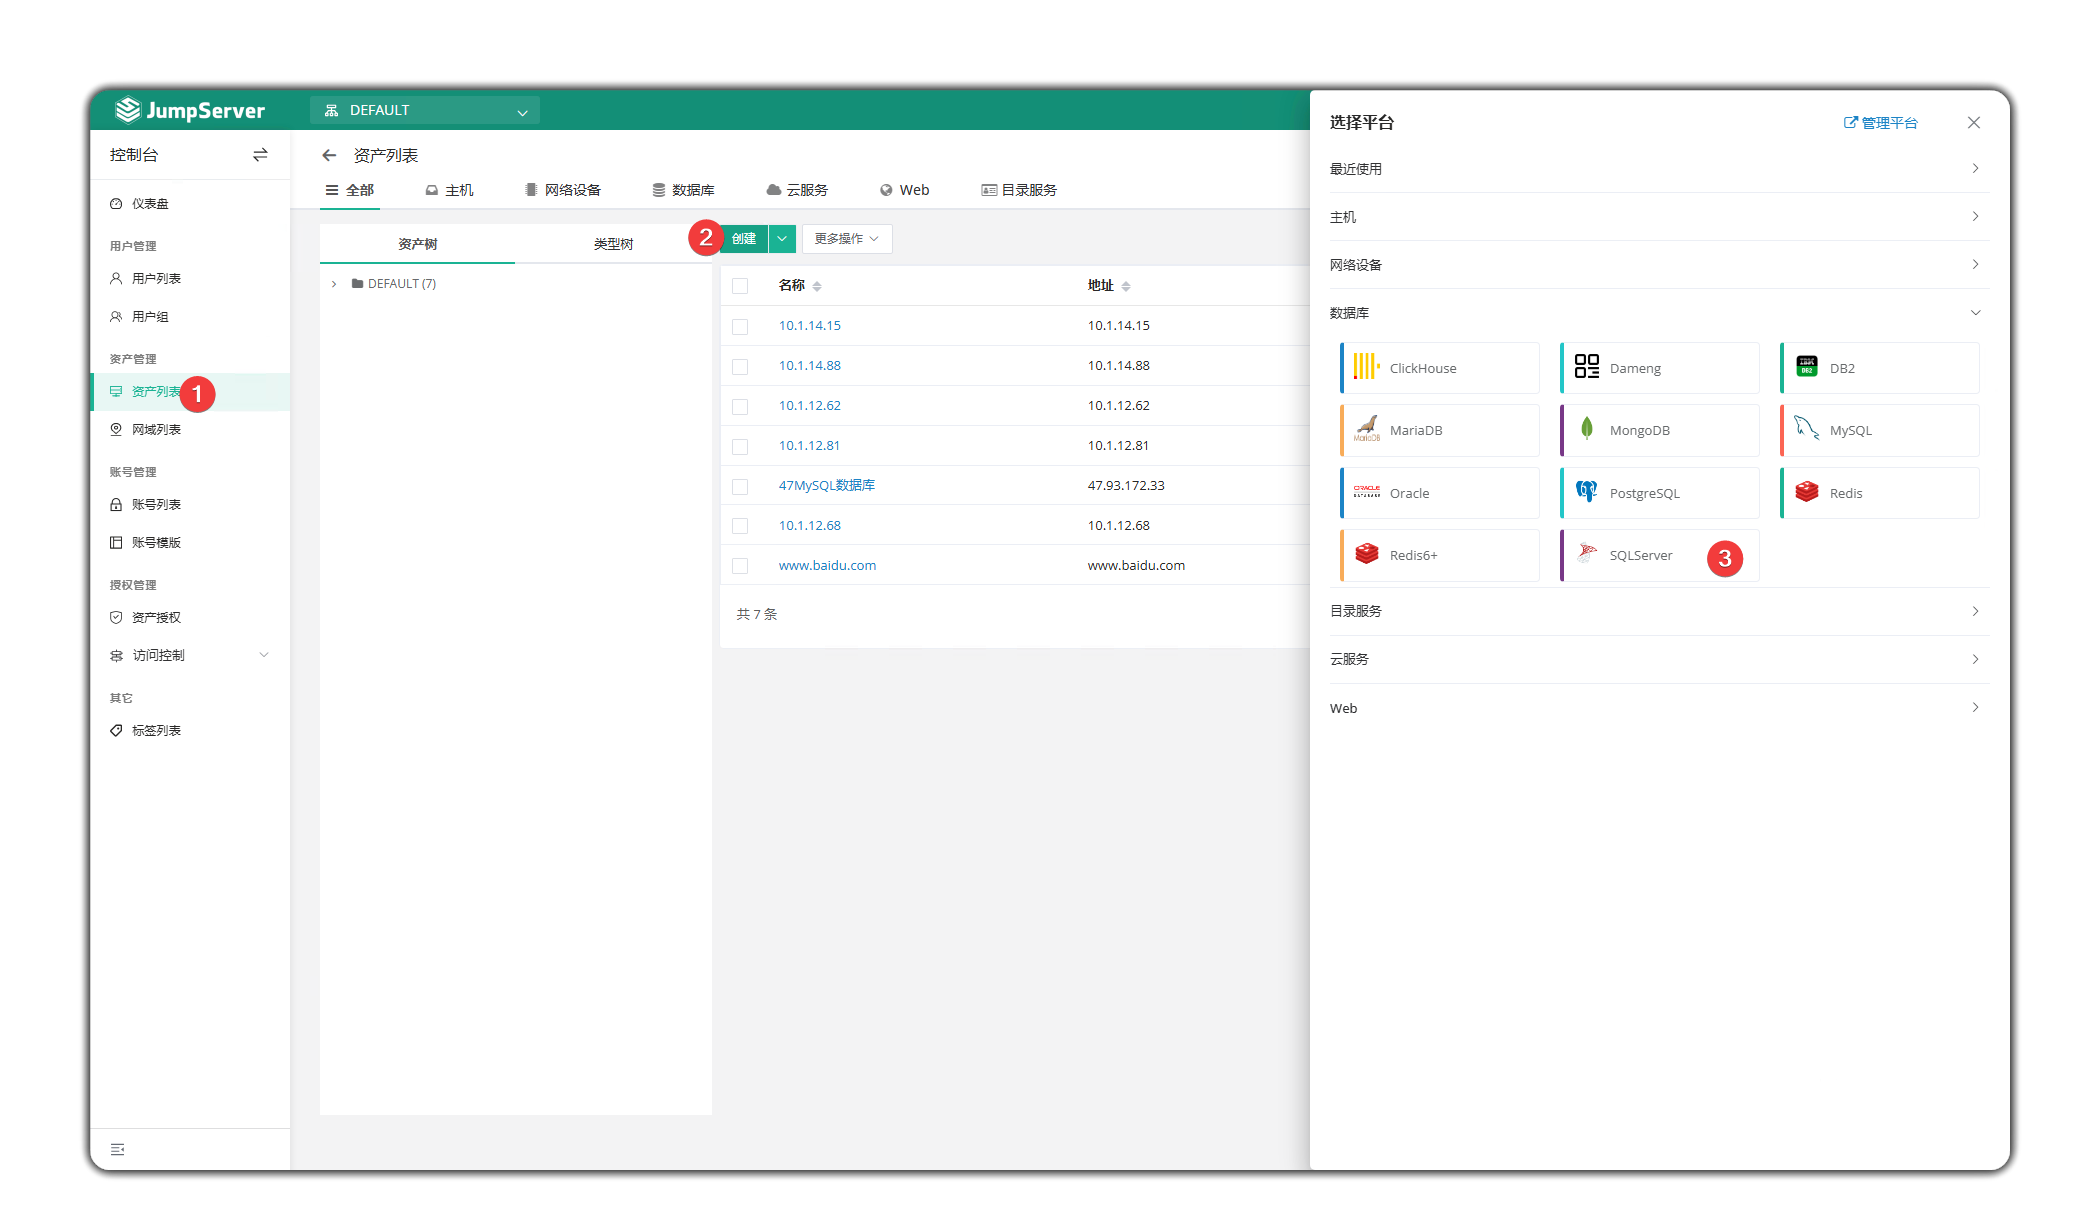This screenshot has height=1230, width=2100.
Task: Click the ClickHouse database icon
Action: coord(1366,367)
